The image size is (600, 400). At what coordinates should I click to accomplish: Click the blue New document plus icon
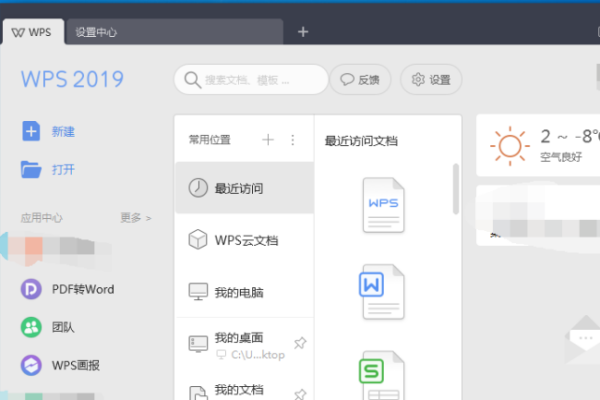(32, 131)
